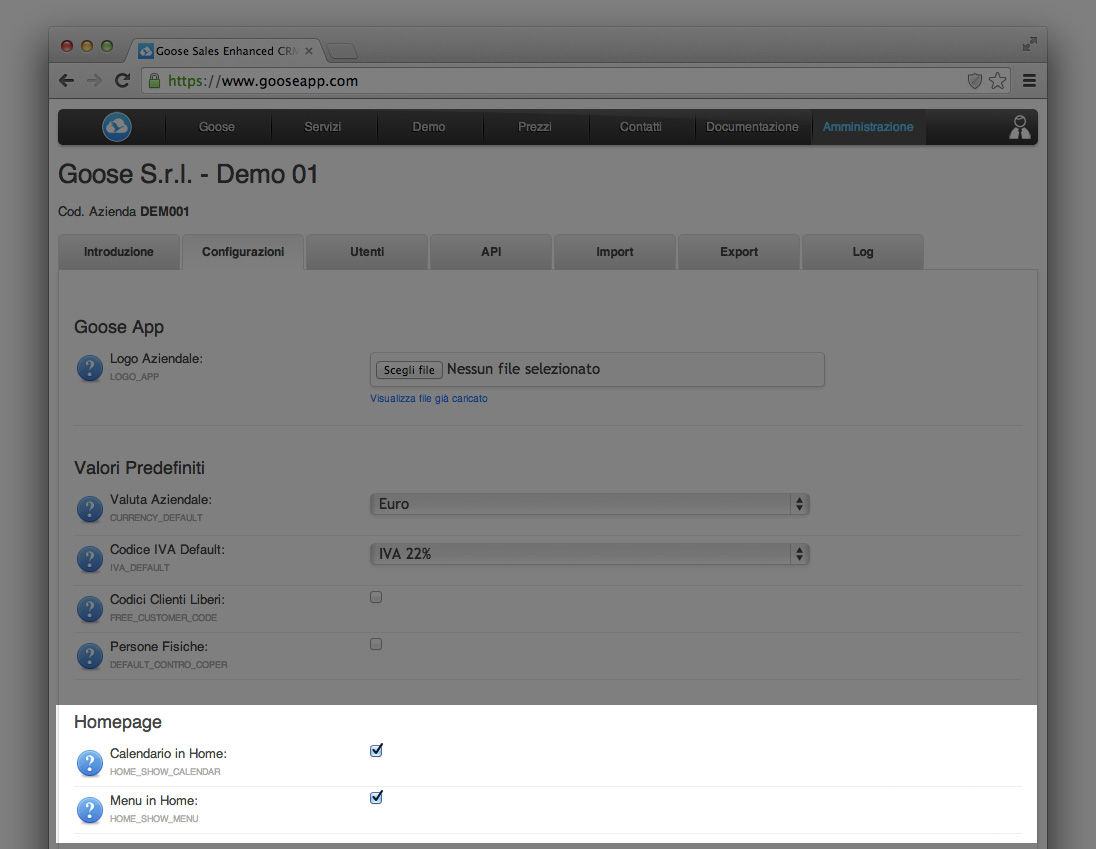This screenshot has height=849, width=1096.
Task: Switch to the Utenti tab
Action: (366, 252)
